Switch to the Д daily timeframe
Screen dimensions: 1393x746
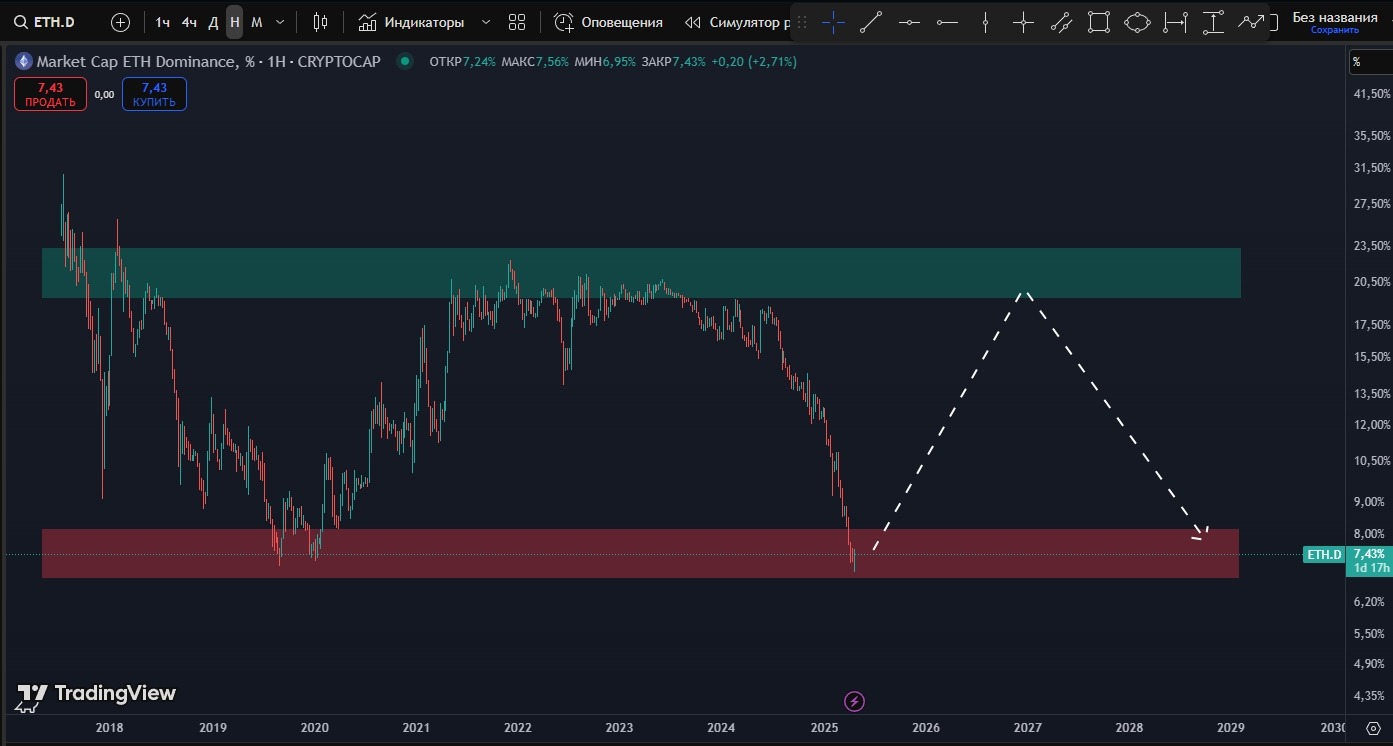(x=213, y=22)
